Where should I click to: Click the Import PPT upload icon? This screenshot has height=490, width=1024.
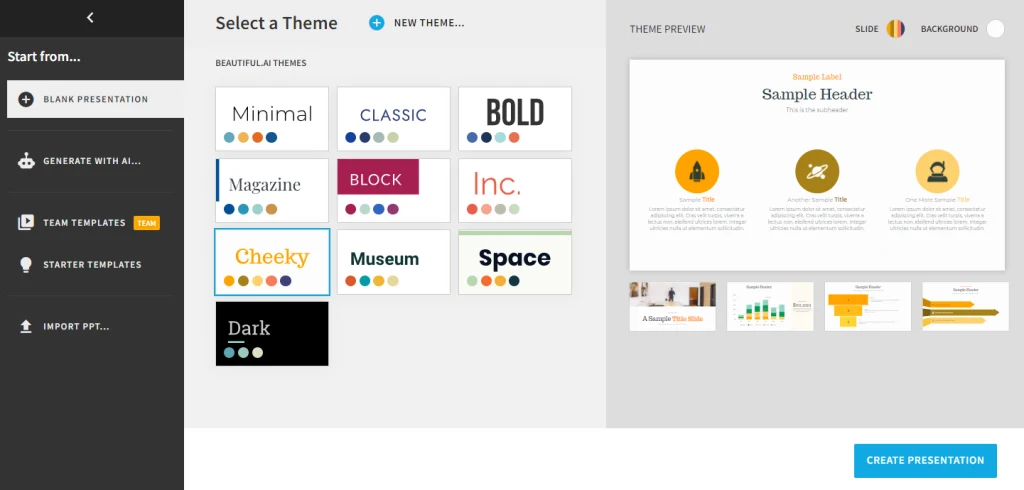[25, 326]
